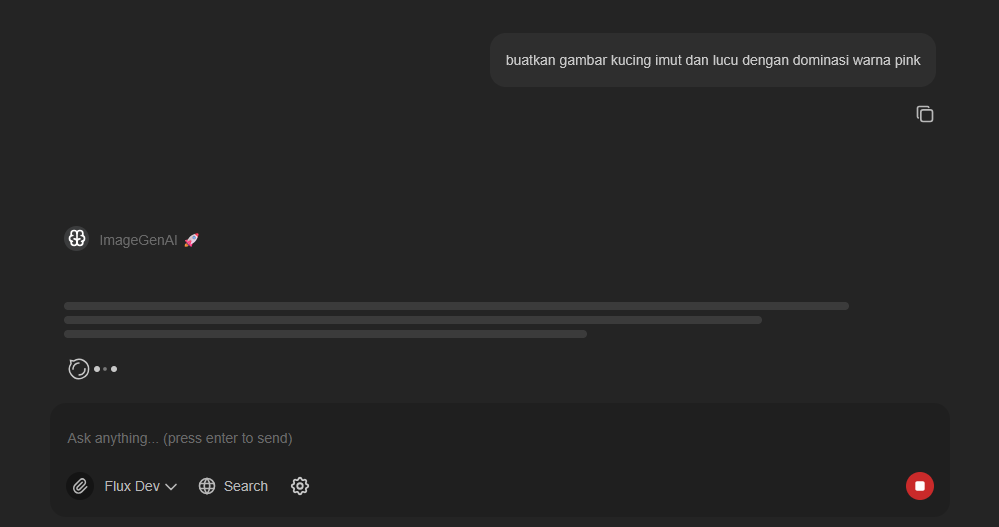Click the animated typing dots indicator
This screenshot has width=999, height=527.
point(106,369)
